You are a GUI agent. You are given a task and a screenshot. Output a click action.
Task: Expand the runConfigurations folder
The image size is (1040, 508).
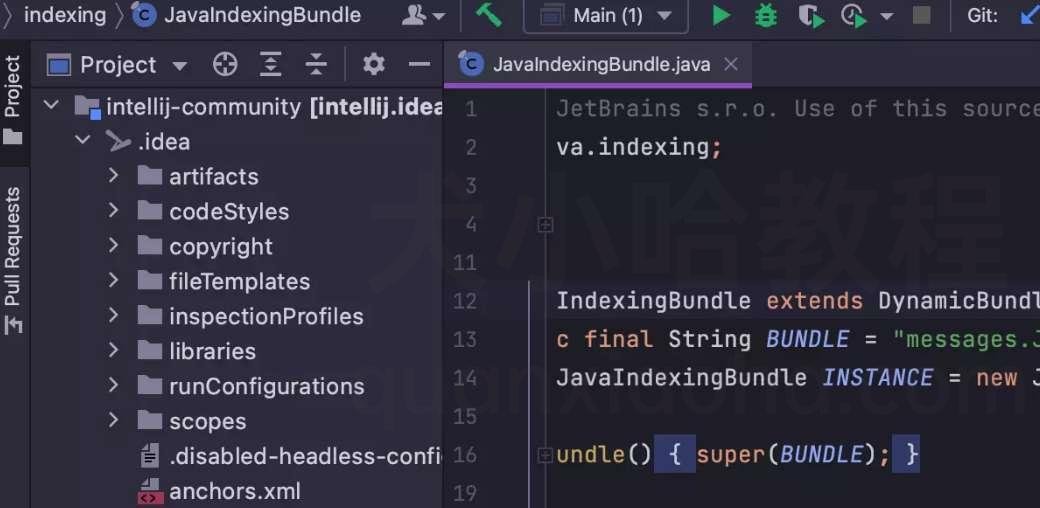coord(113,385)
